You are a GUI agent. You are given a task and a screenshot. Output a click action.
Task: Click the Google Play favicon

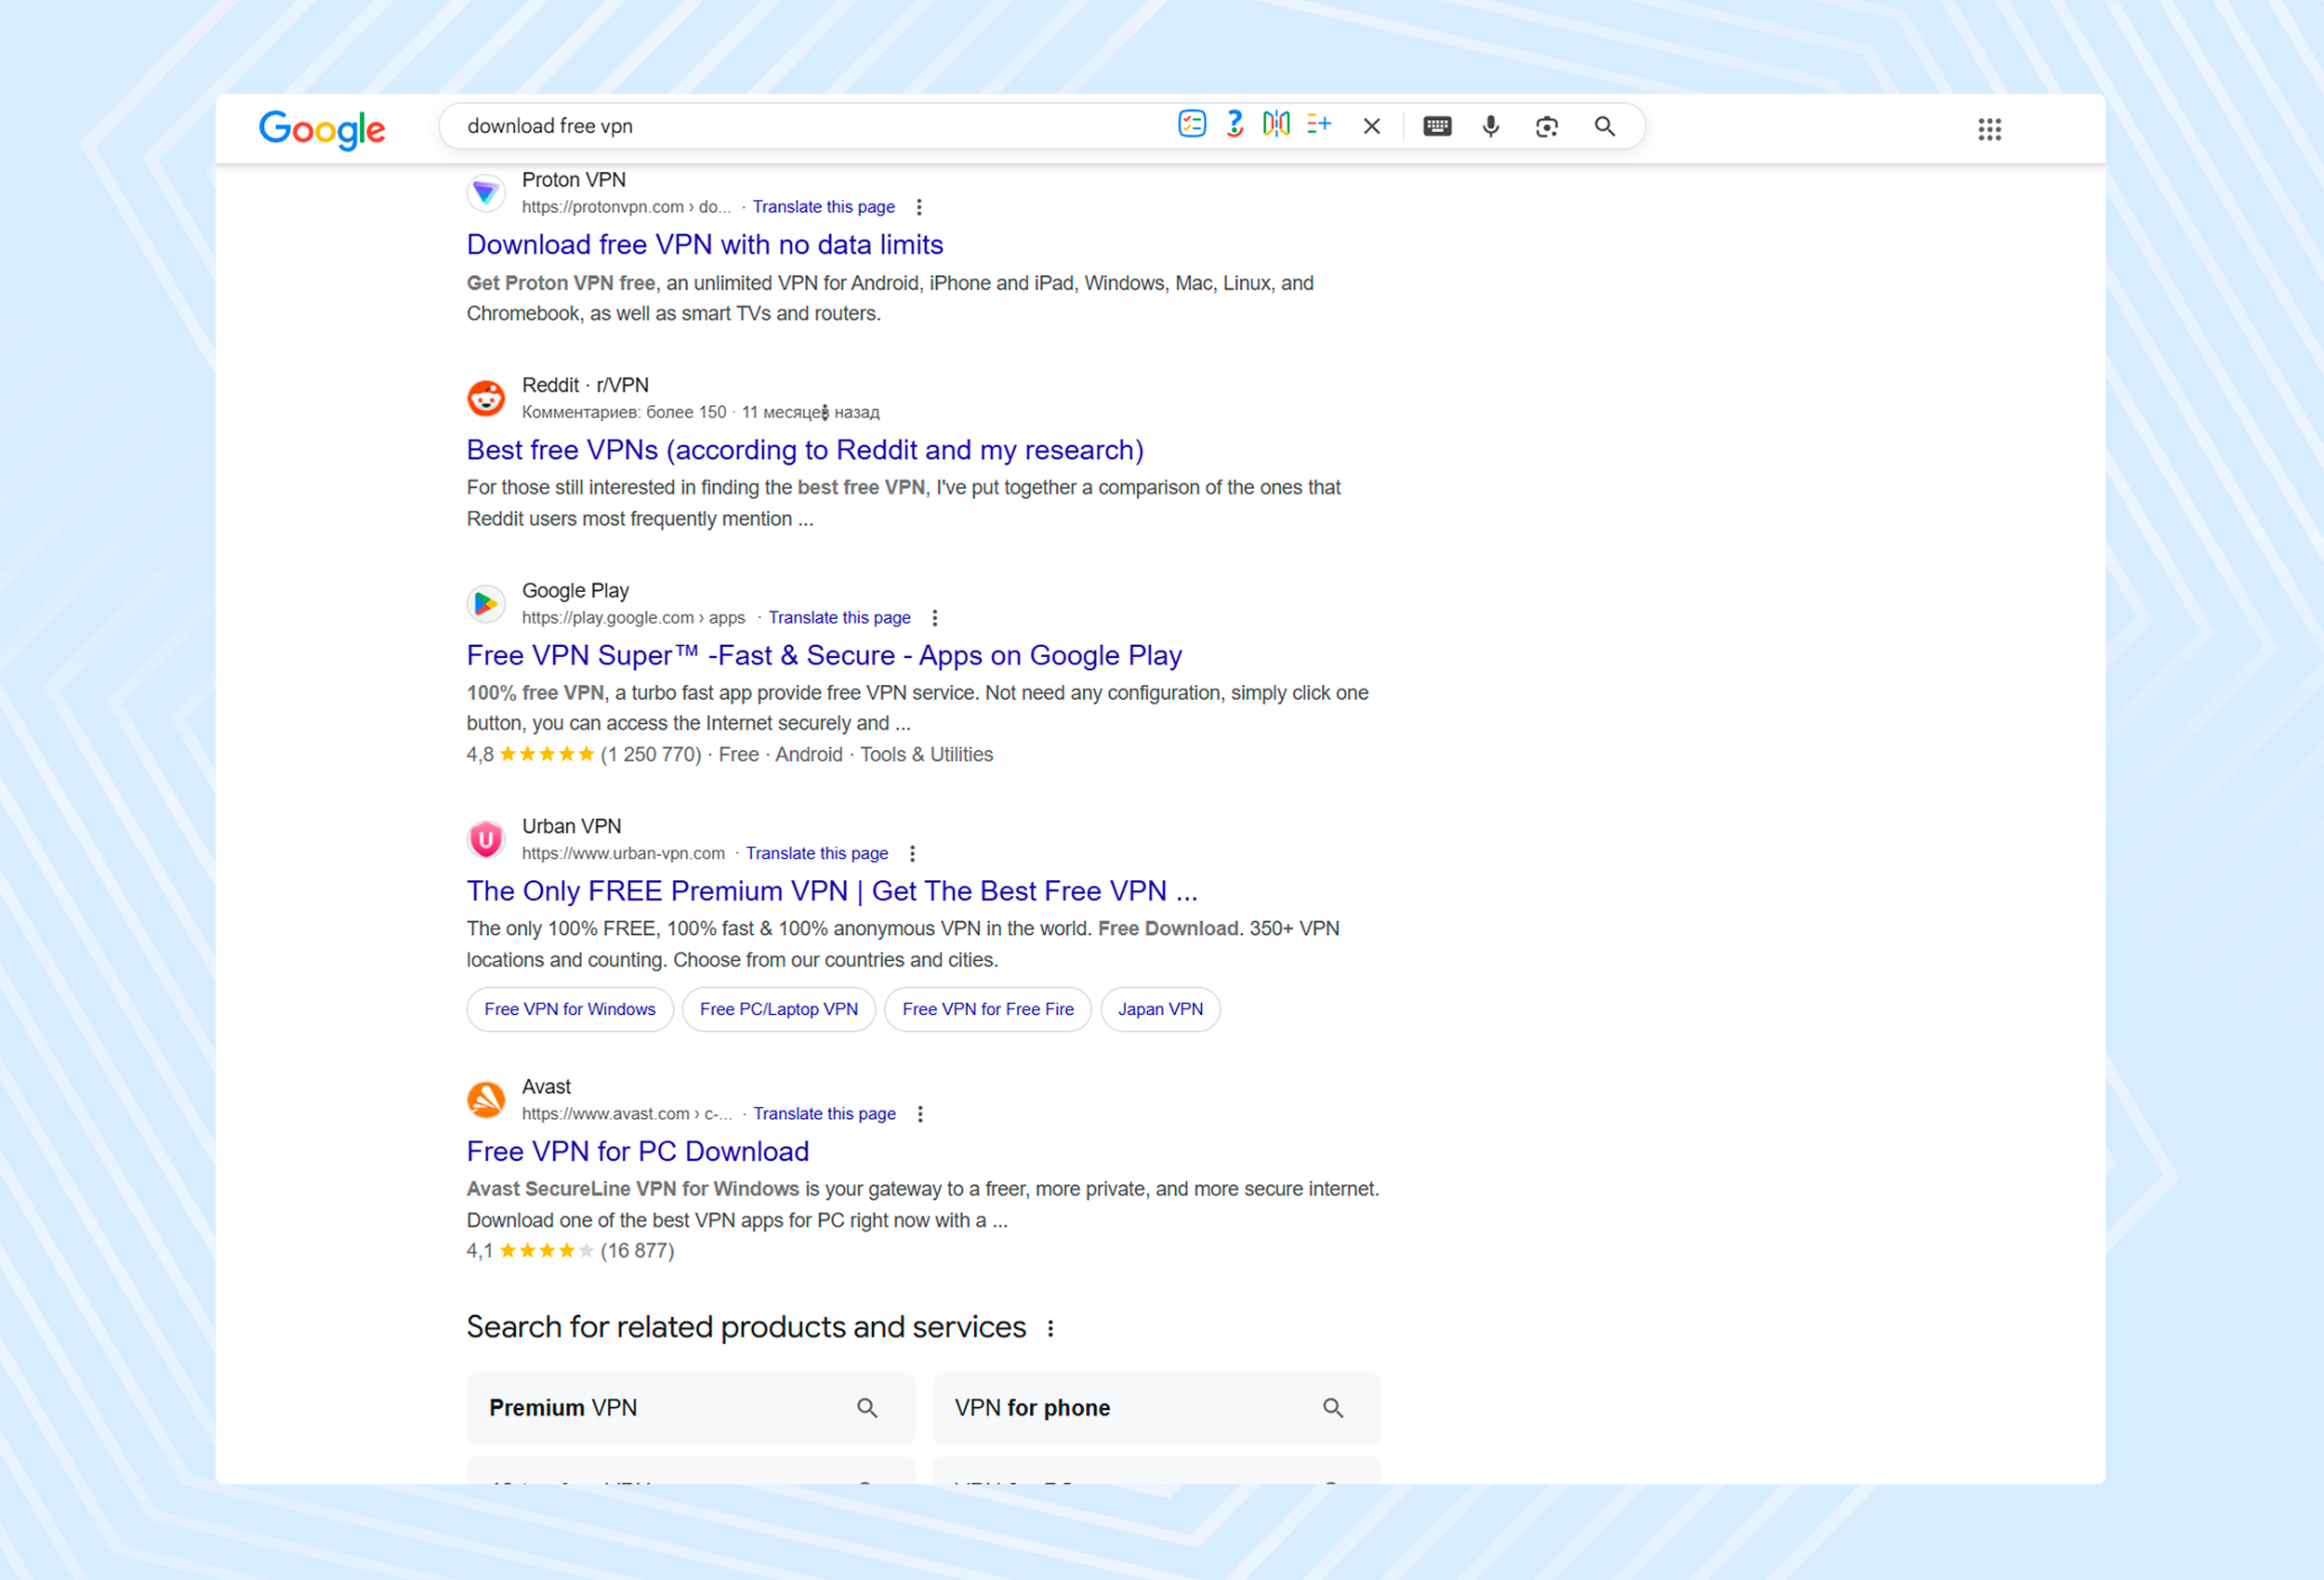(x=486, y=603)
